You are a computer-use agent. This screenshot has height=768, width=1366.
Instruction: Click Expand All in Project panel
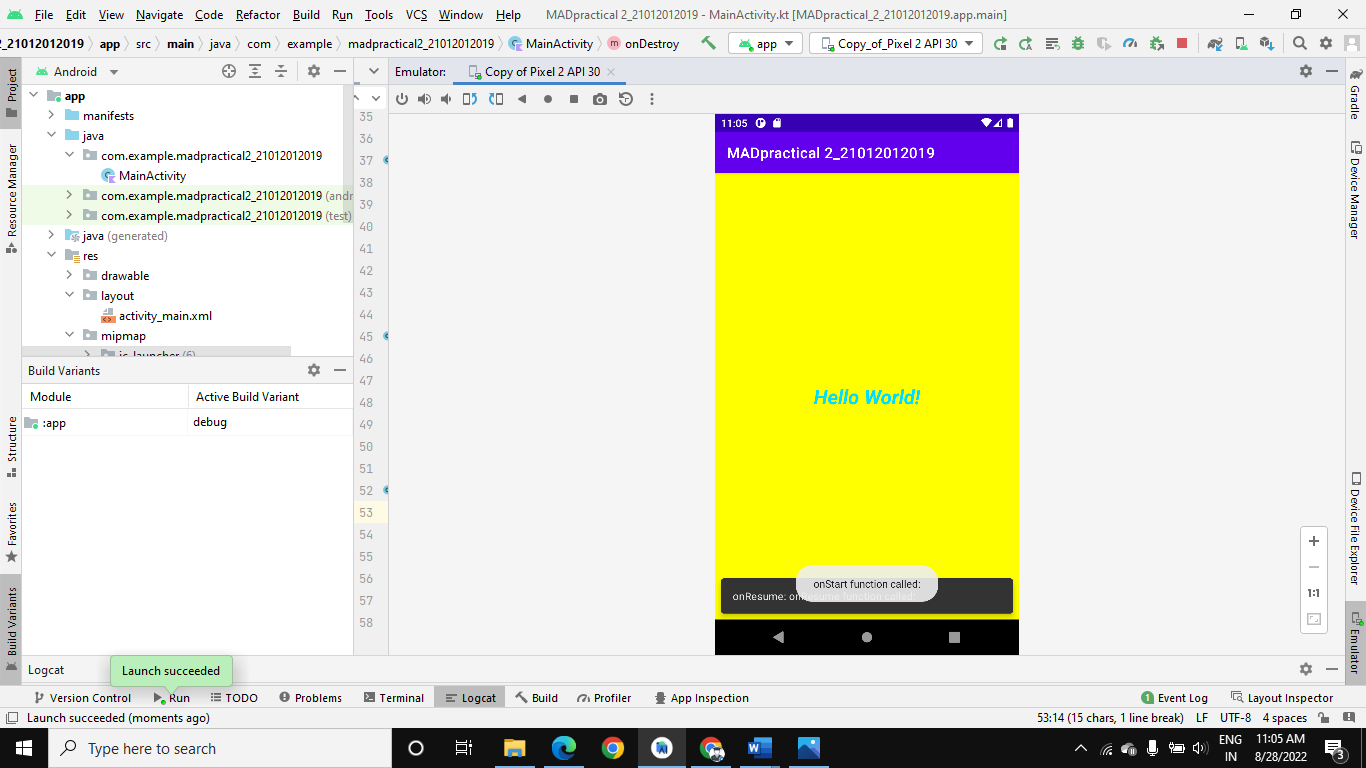coord(255,71)
